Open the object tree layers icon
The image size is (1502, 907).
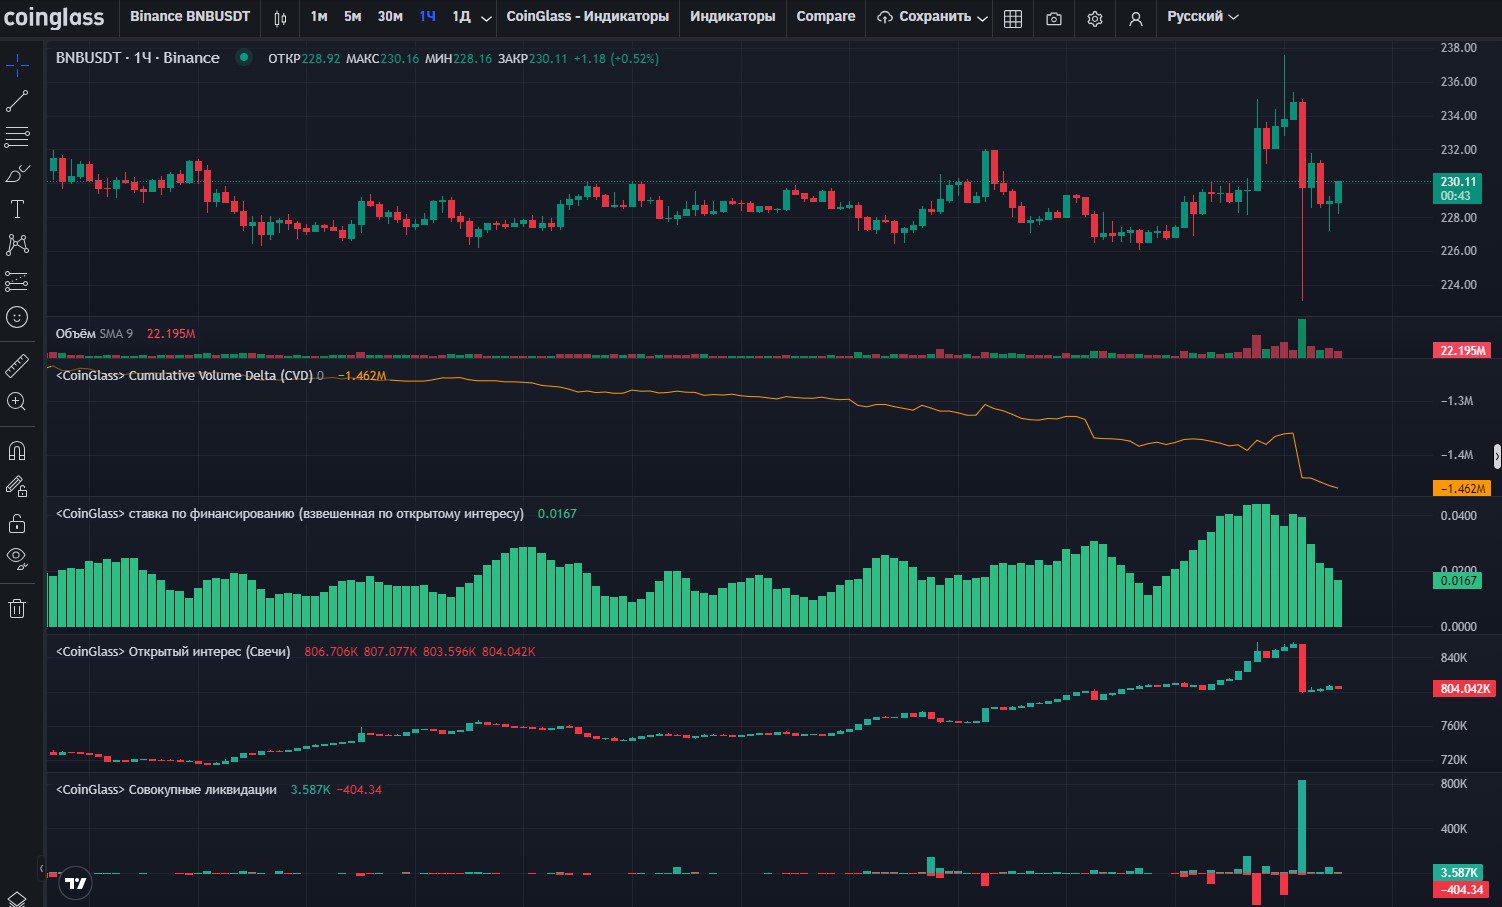click(17, 899)
